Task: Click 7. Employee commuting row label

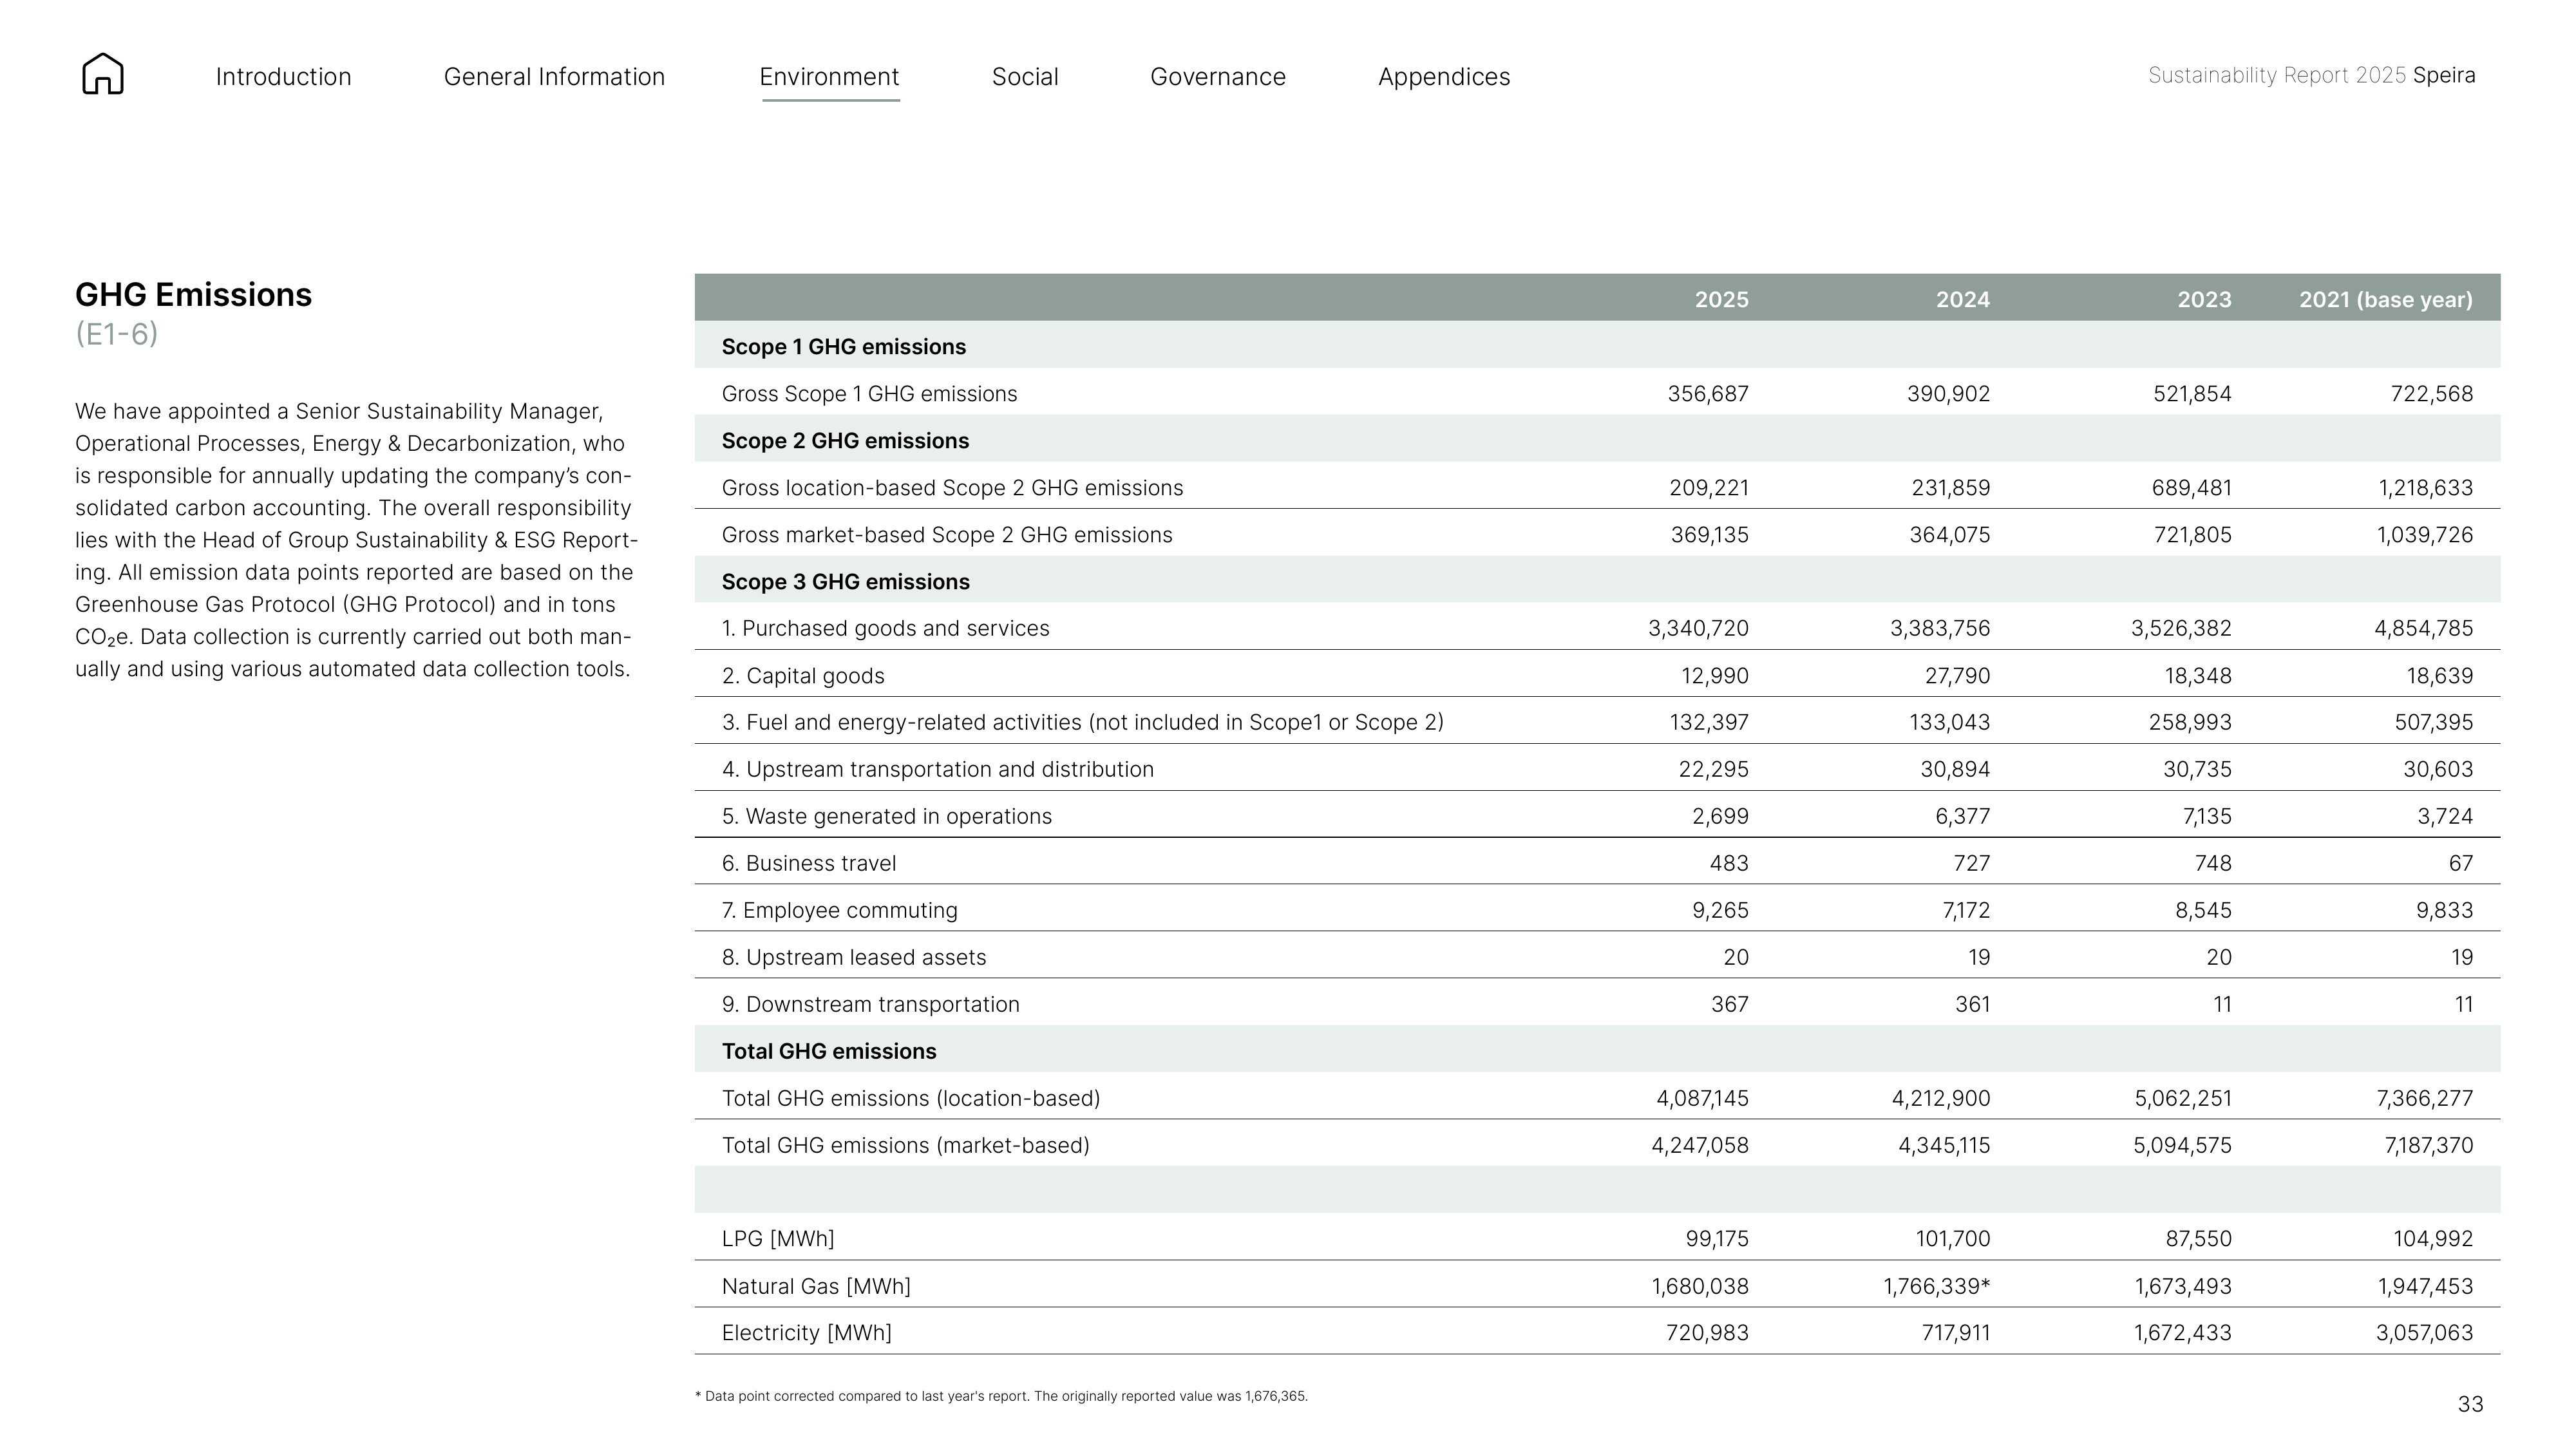Action: pos(839,910)
